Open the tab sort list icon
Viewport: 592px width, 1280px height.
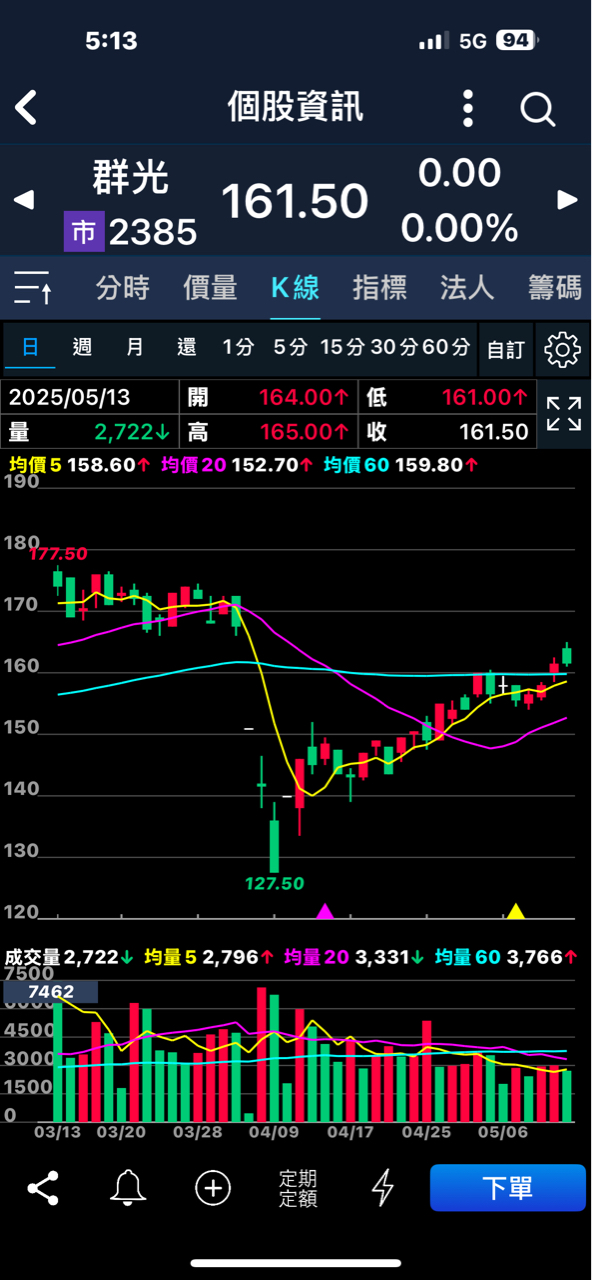pyautogui.click(x=32, y=288)
